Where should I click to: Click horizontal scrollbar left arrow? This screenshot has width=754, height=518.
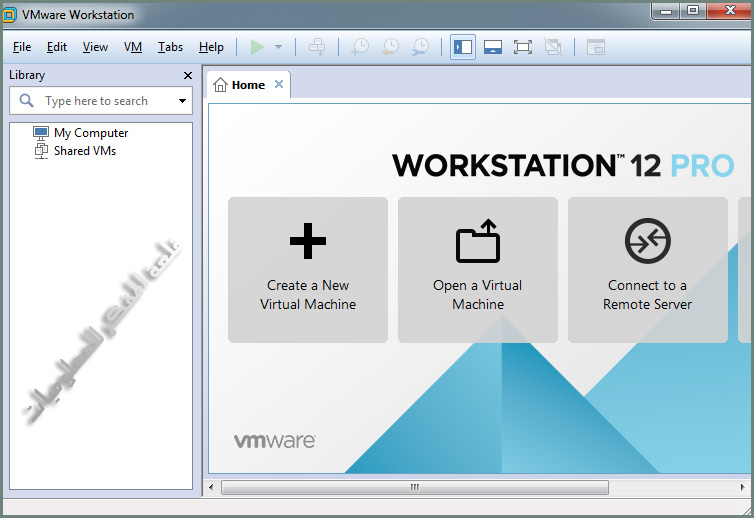point(211,487)
